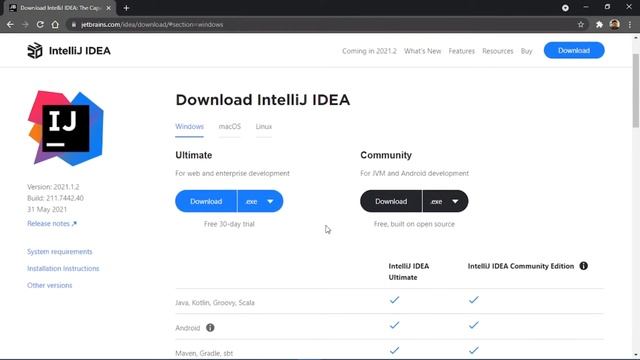
Task: Go back with the browser back arrow
Action: click(x=10, y=24)
